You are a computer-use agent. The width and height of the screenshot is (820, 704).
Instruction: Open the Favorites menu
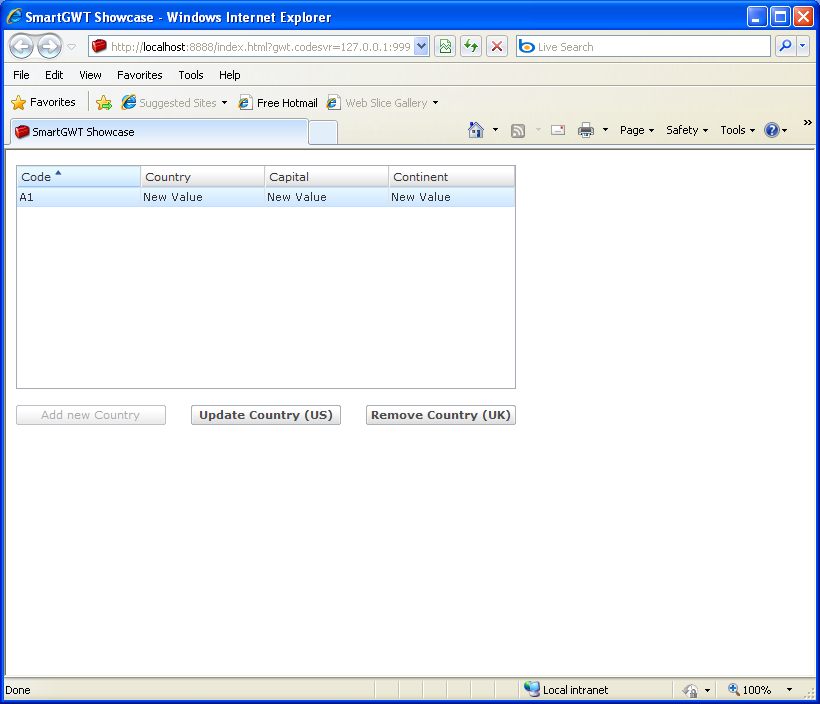140,75
